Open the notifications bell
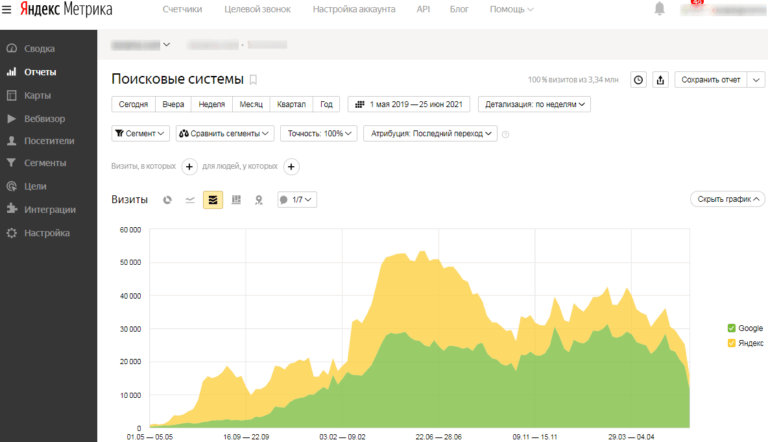 pyautogui.click(x=660, y=9)
